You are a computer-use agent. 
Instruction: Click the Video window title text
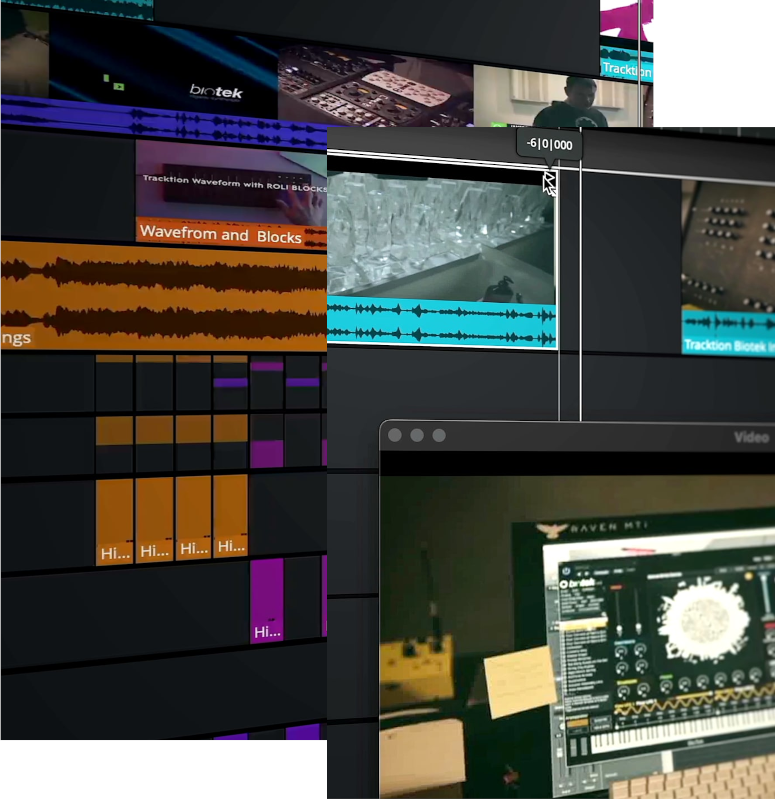pos(751,437)
